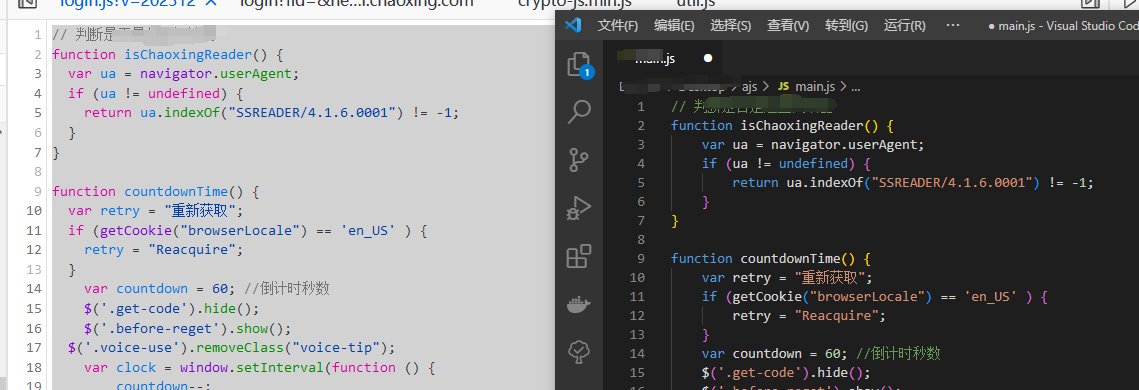Open the 文件(F) menu

coord(617,25)
